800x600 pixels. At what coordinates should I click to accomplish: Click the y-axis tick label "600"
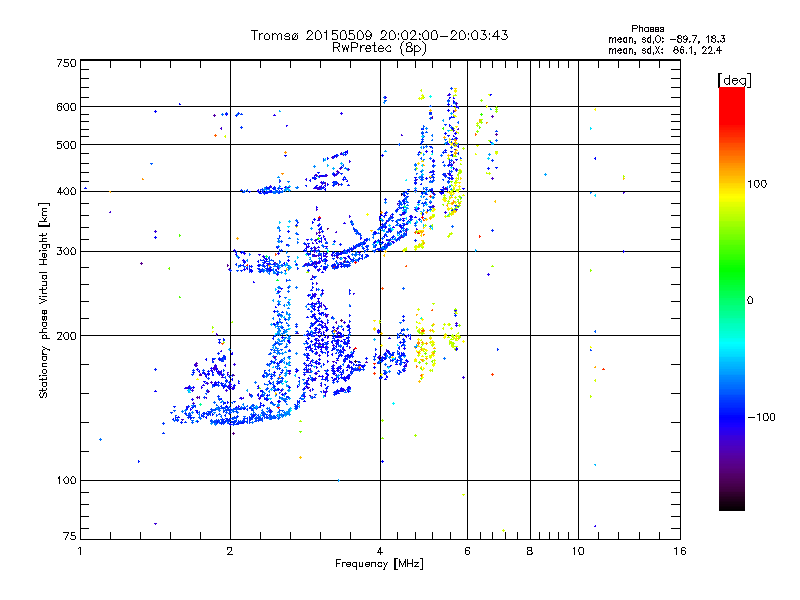67,107
